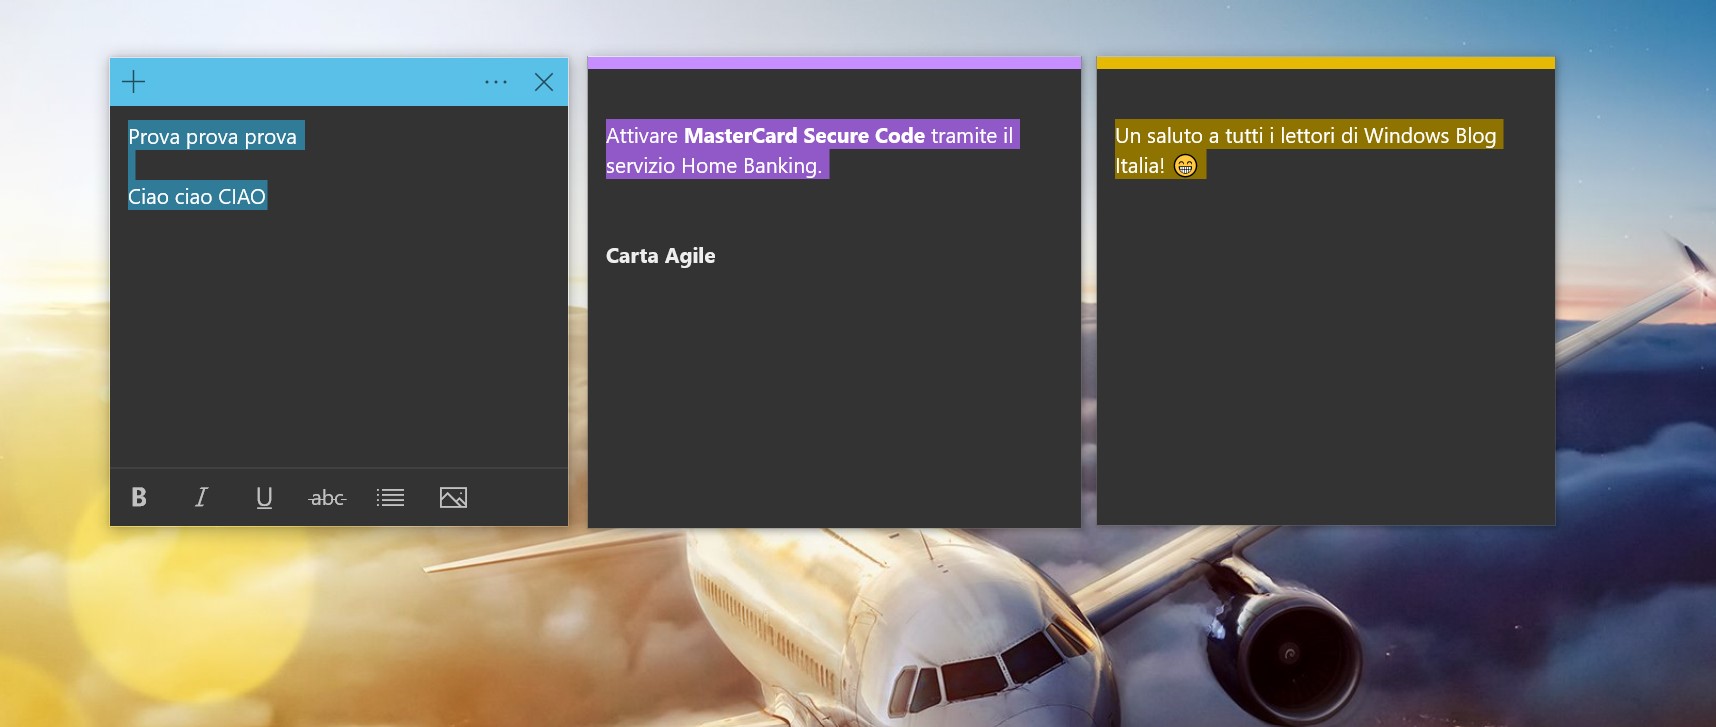Toggle bold formatting in the blue note

tap(139, 497)
